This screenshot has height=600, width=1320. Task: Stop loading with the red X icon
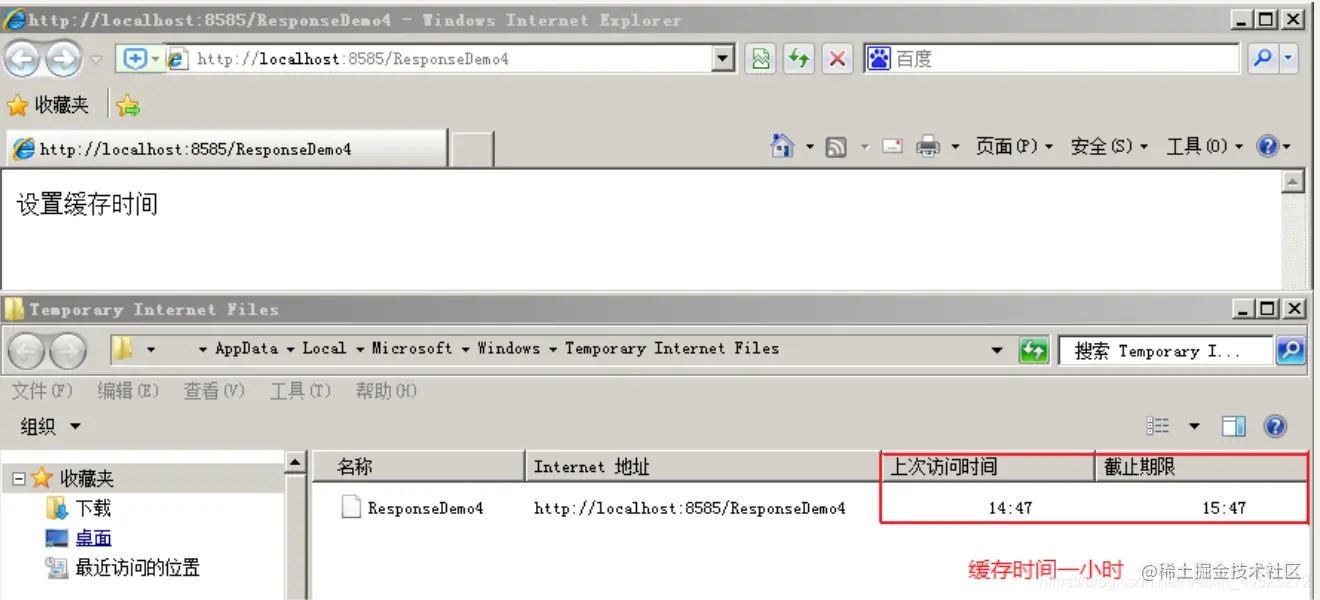coord(837,59)
